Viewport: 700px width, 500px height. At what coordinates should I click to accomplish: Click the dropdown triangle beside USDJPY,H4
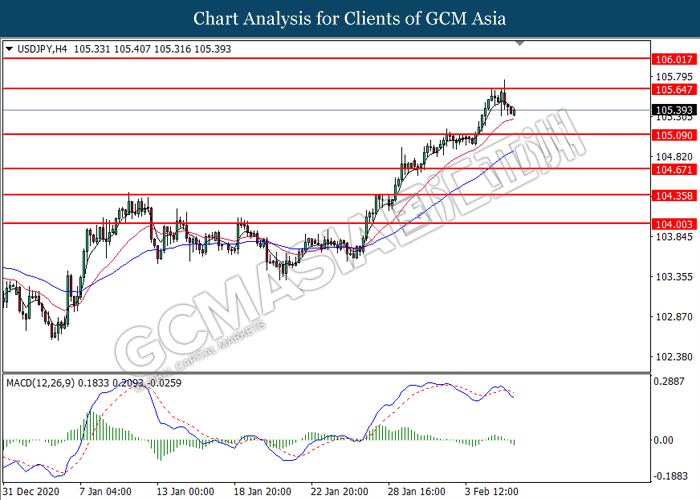pos(9,49)
